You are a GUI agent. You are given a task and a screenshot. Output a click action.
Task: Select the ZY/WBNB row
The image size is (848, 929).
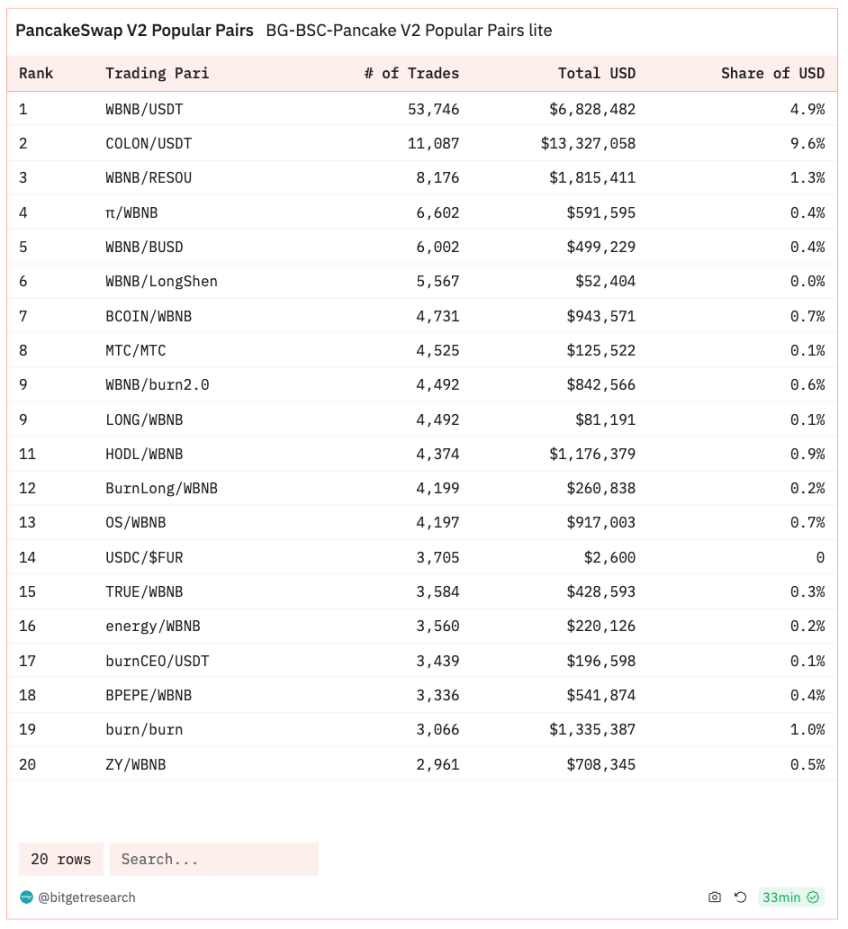tap(422, 764)
